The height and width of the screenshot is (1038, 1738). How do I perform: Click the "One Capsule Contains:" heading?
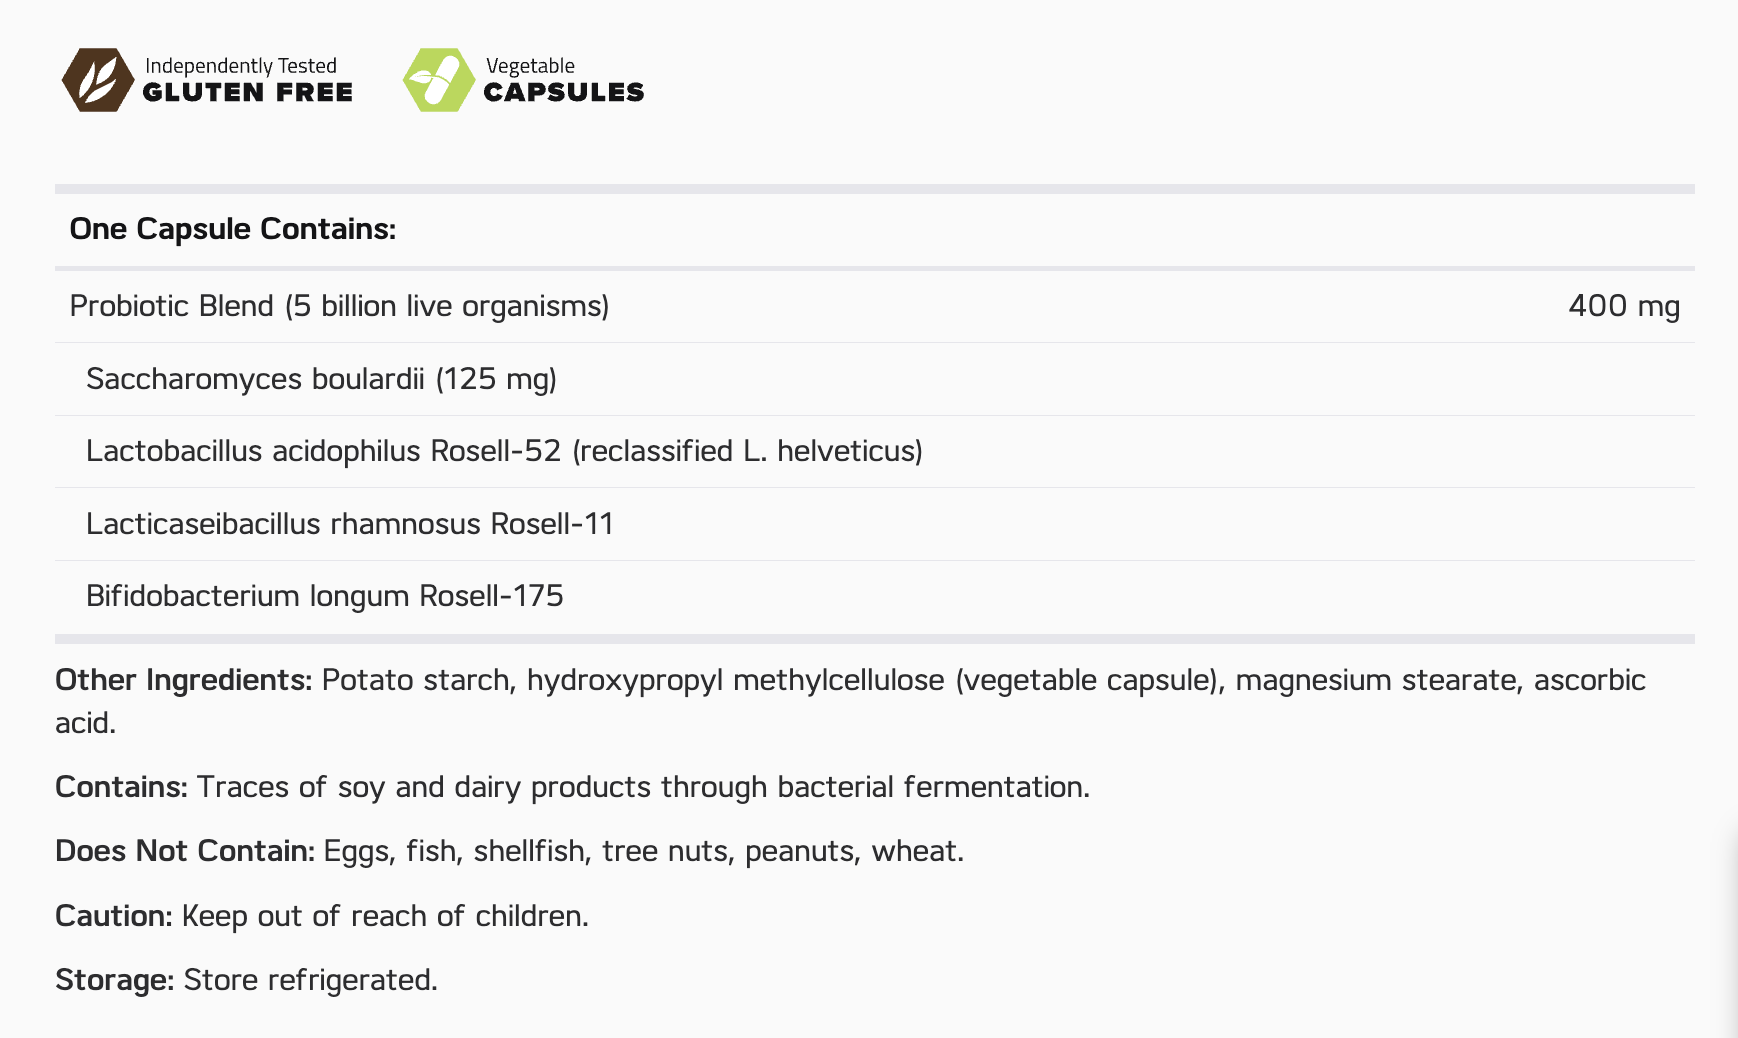(233, 229)
